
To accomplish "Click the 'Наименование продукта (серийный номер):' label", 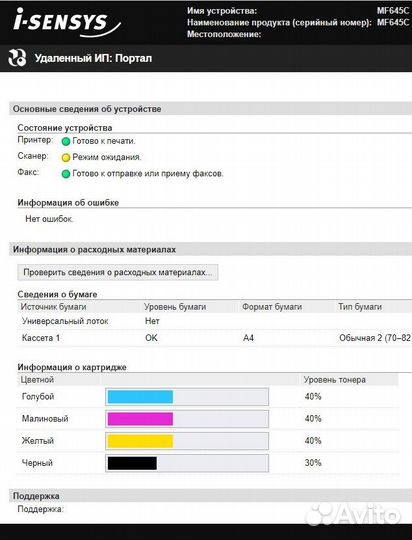I will coord(279,23).
